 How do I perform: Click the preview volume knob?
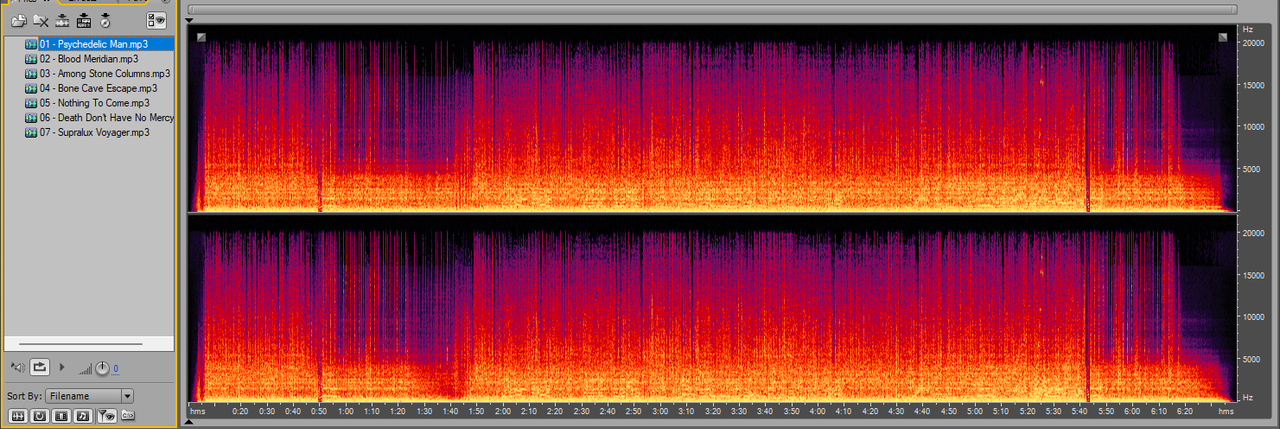tap(102, 368)
